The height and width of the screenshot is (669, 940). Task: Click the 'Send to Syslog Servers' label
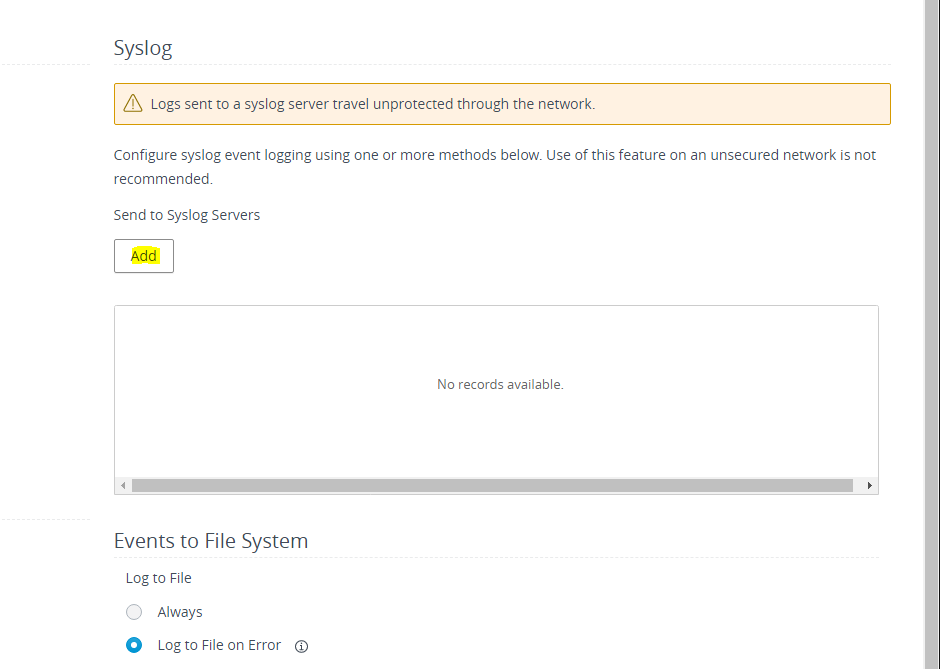[x=187, y=215]
